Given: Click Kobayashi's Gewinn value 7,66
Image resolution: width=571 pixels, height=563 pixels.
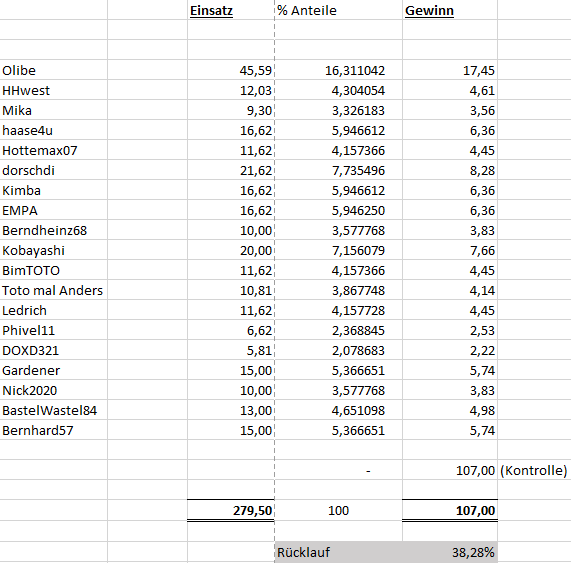Looking at the screenshot, I should (450, 250).
